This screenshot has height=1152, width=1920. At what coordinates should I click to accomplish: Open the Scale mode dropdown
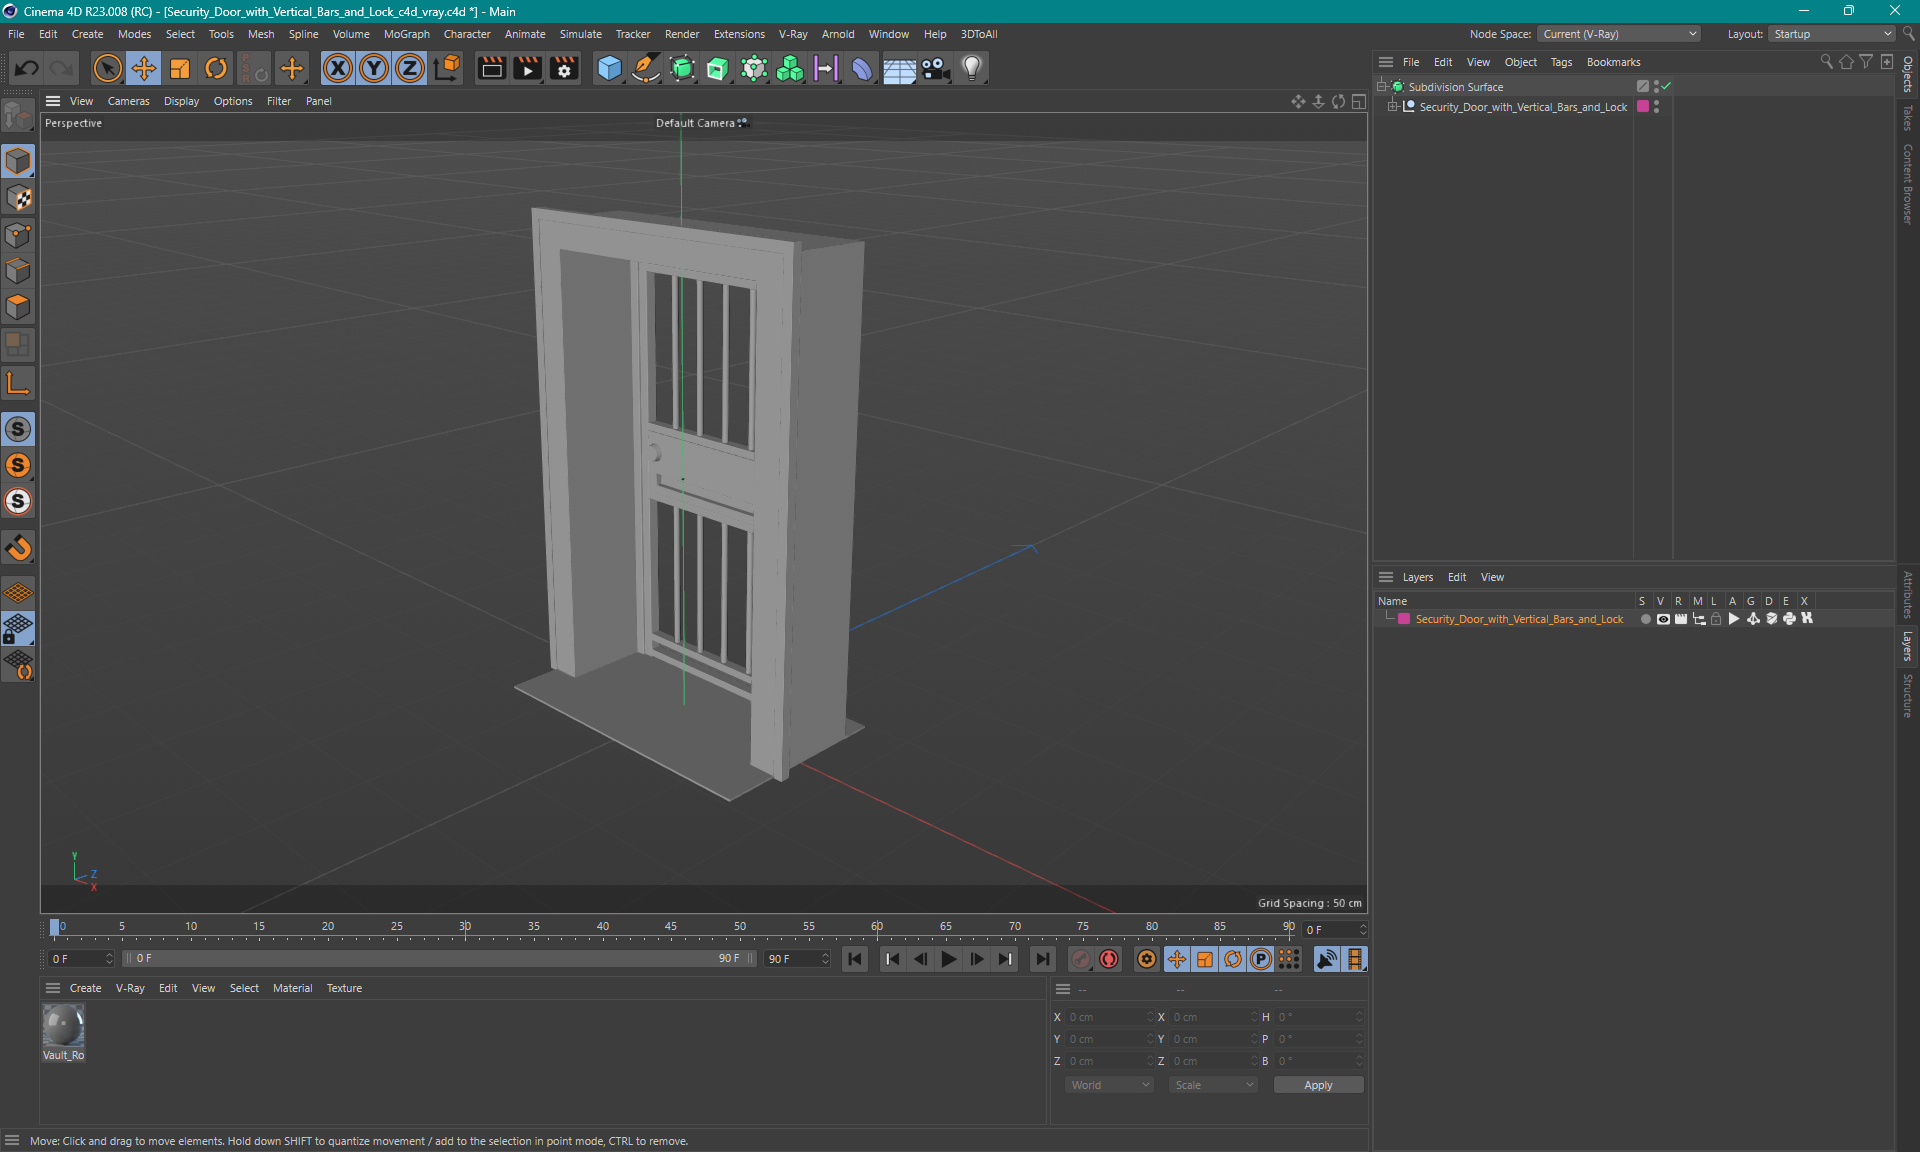click(1213, 1085)
